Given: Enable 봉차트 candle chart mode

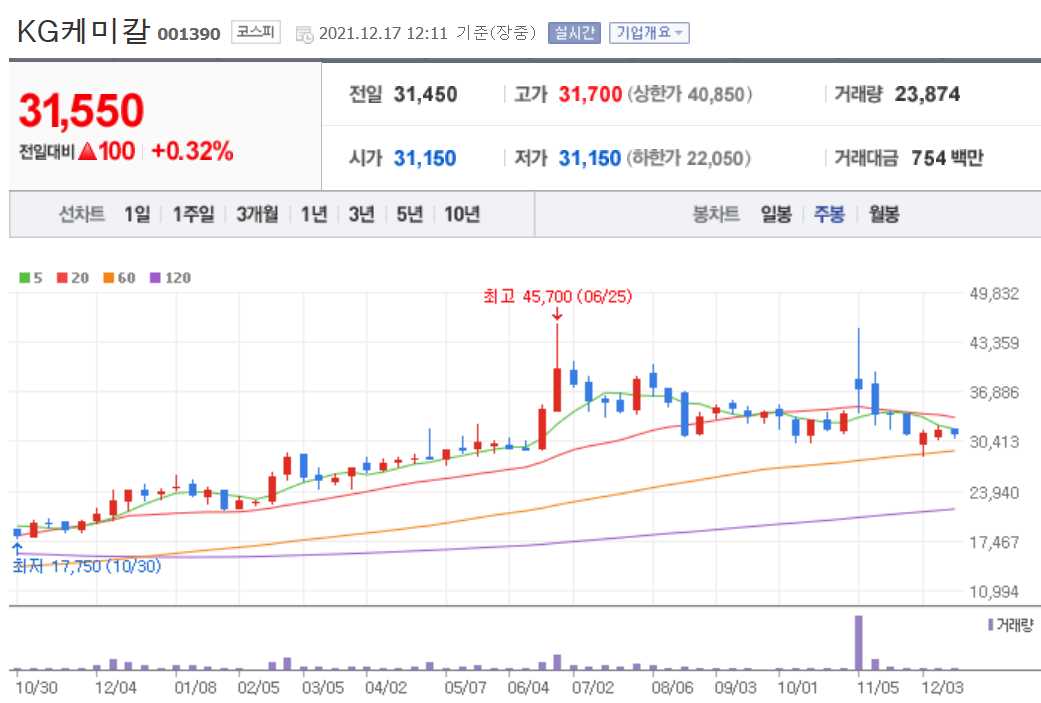Looking at the screenshot, I should click(715, 213).
